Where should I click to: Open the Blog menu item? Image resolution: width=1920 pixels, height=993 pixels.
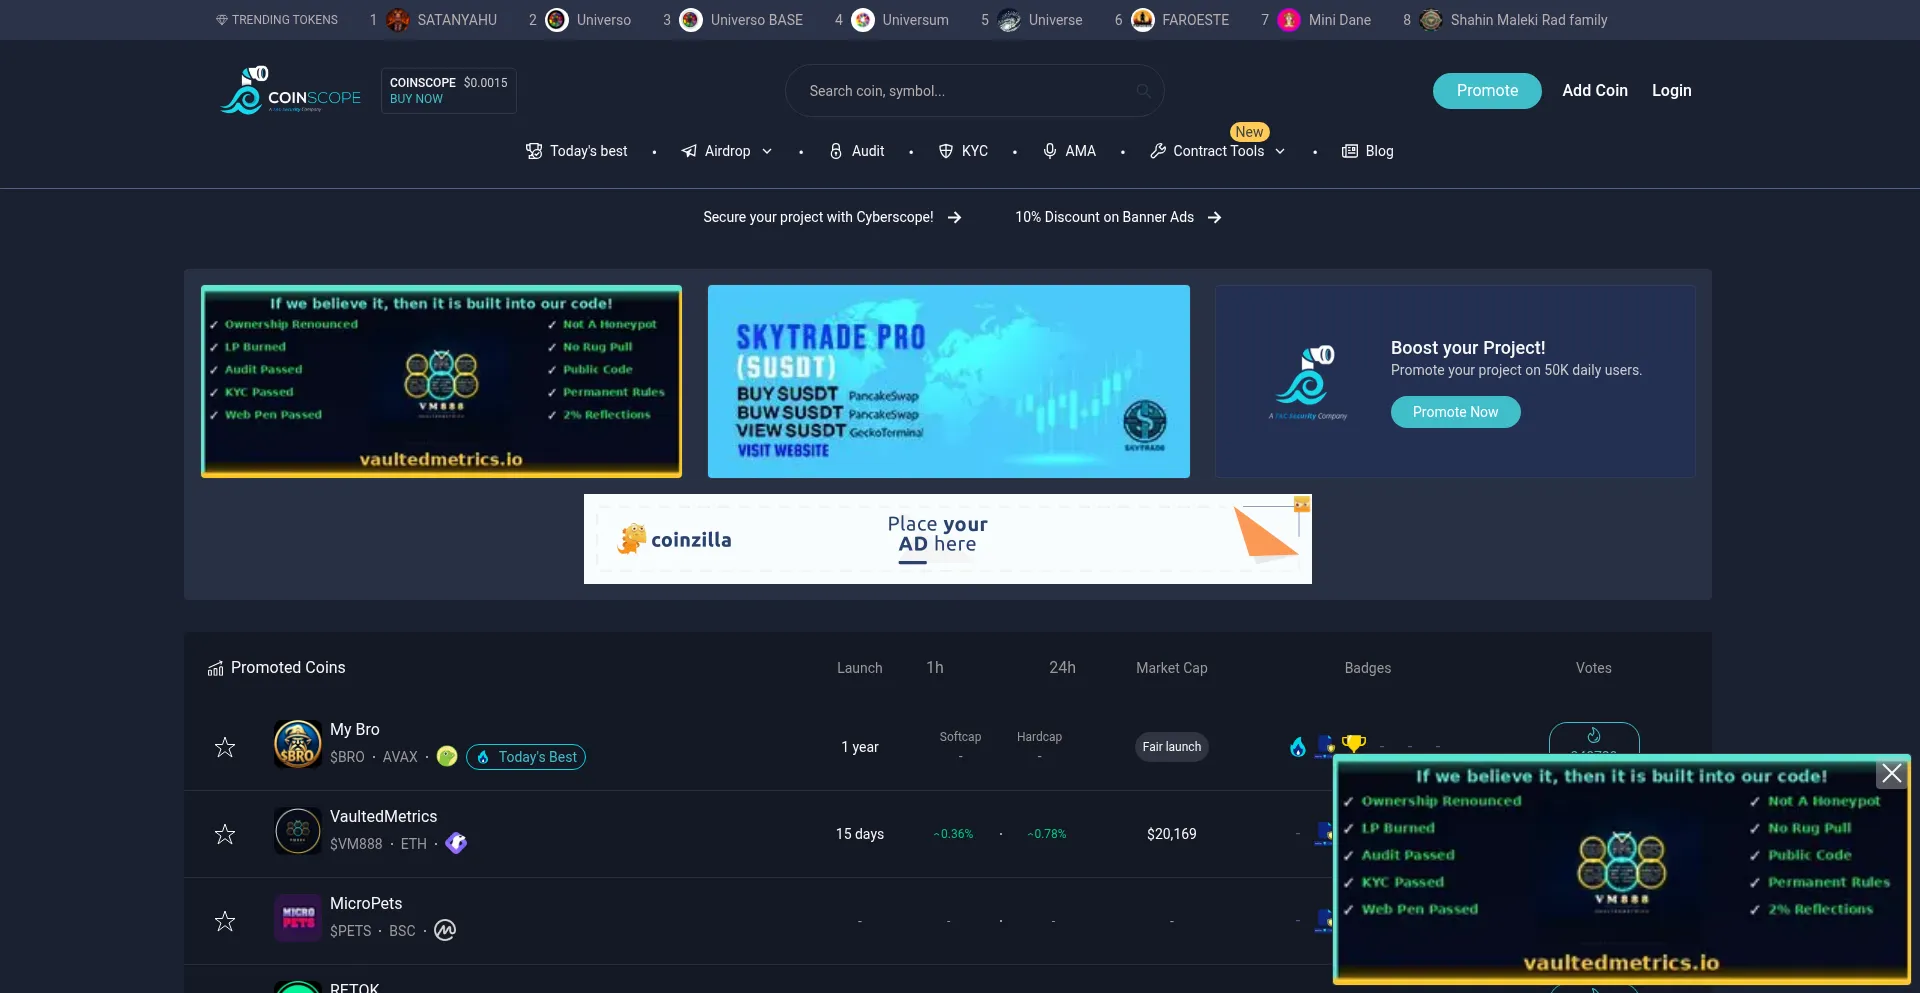(1367, 151)
